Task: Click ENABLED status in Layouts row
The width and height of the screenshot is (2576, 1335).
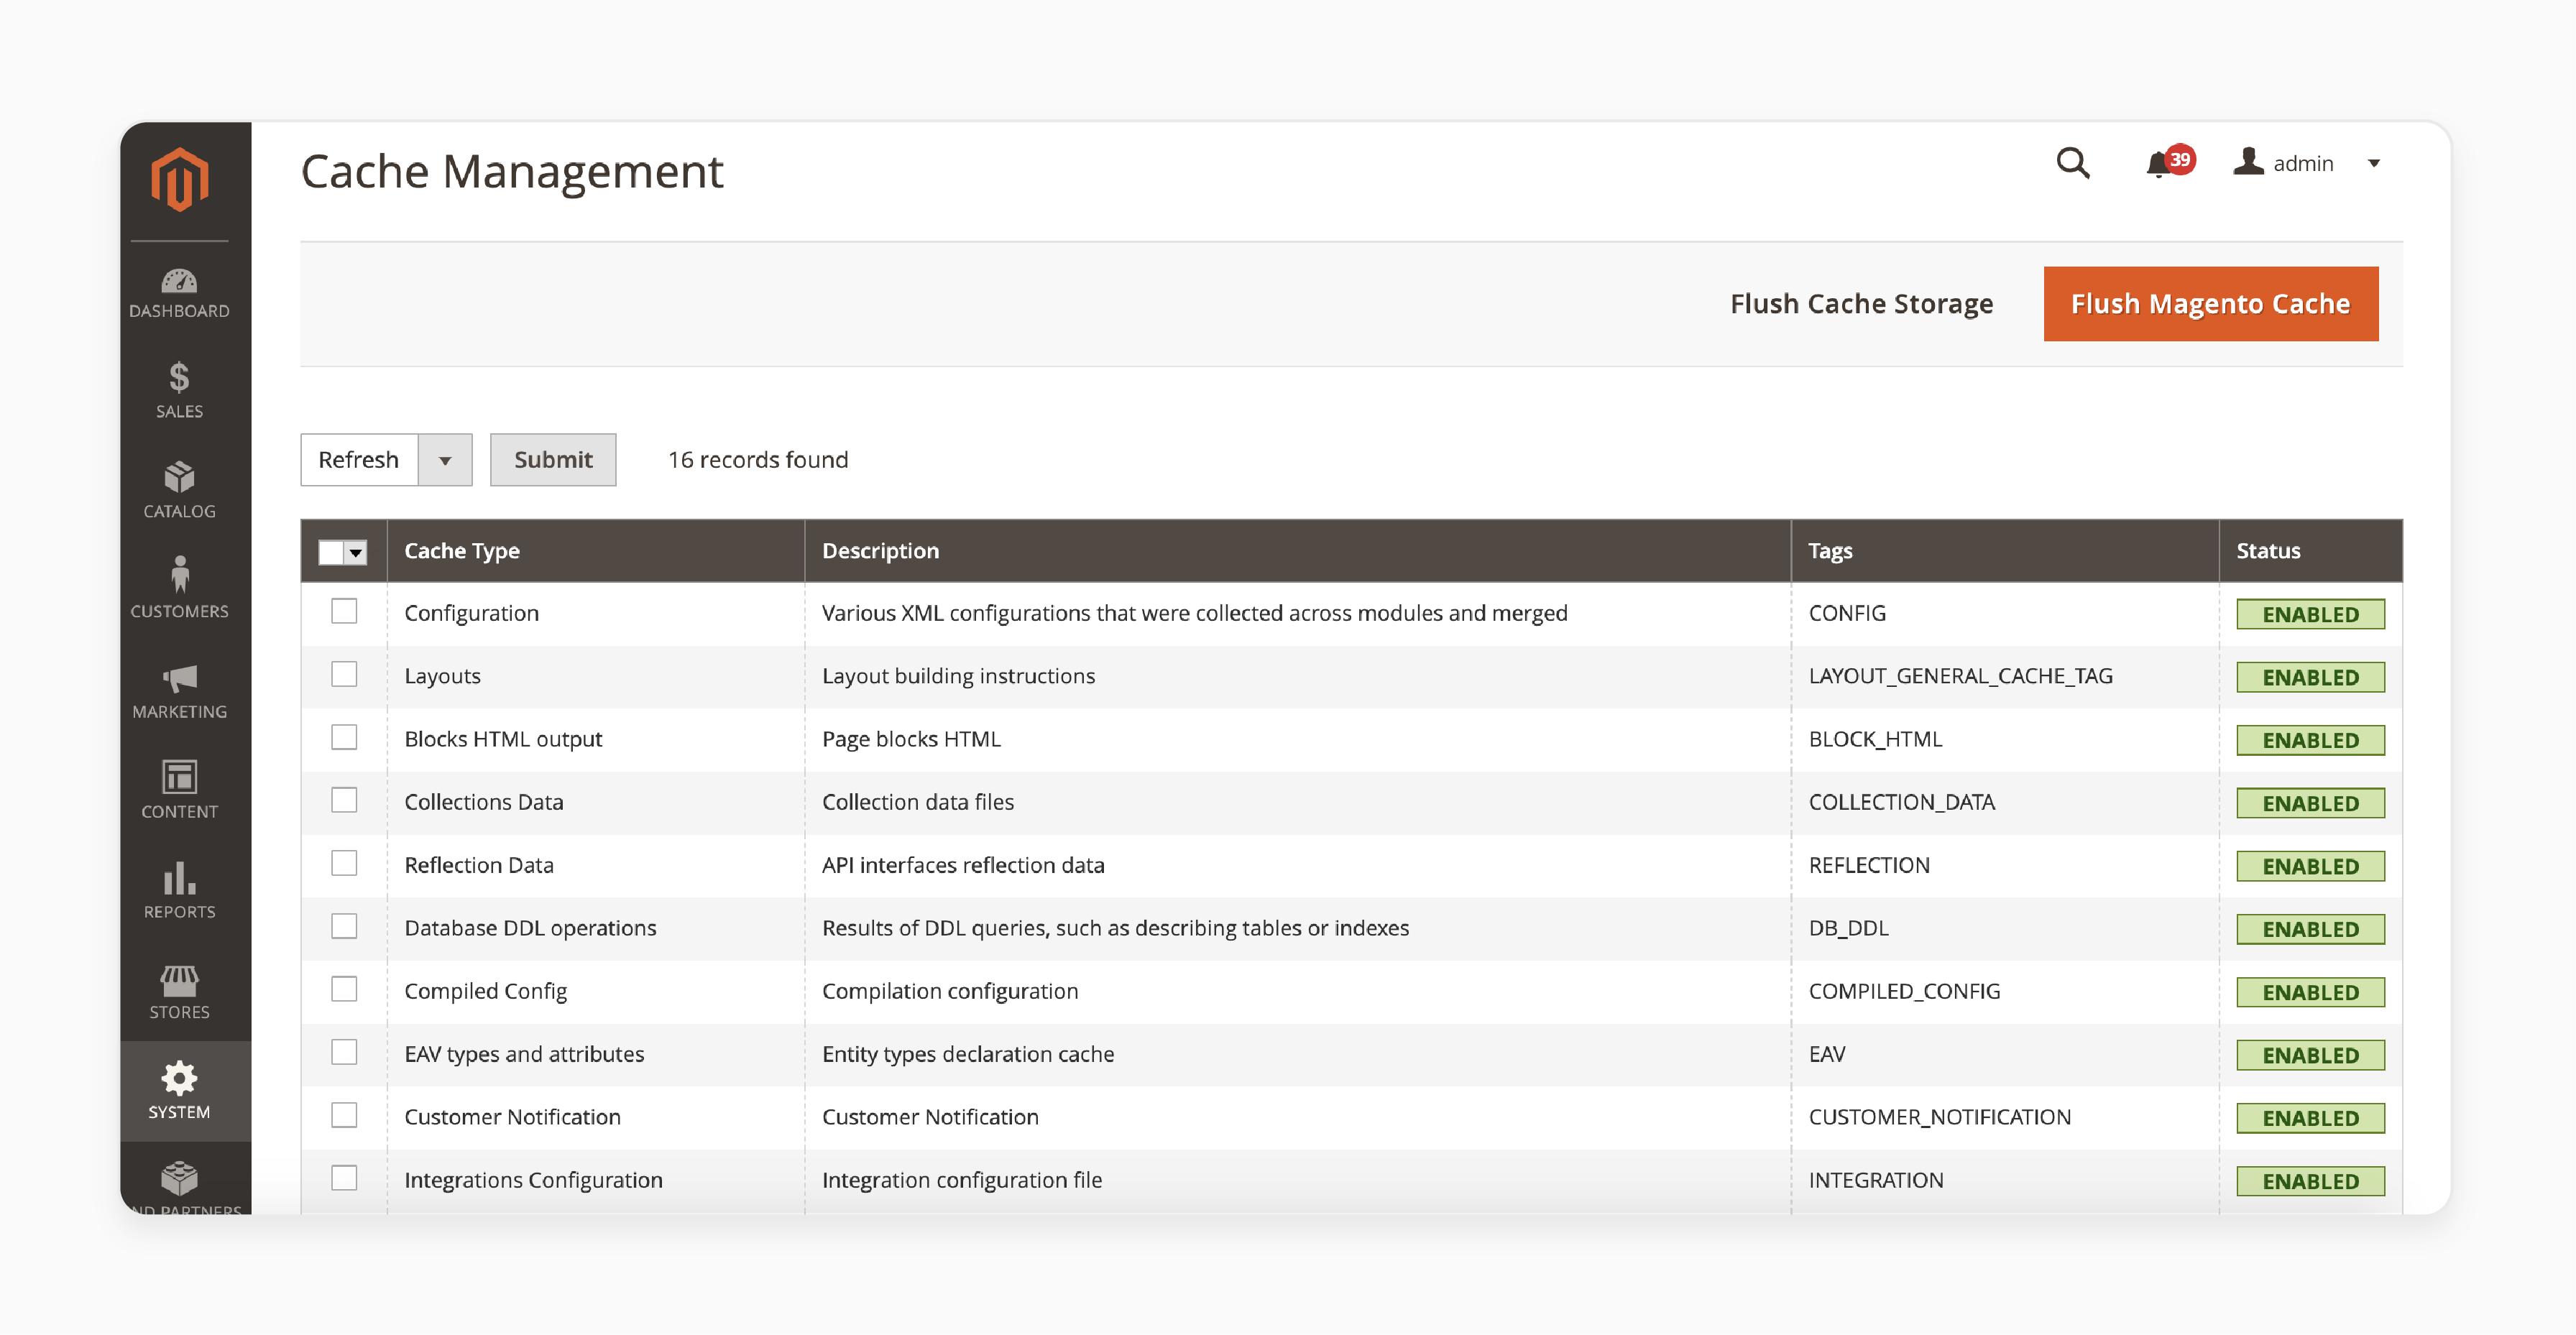Action: click(2310, 677)
